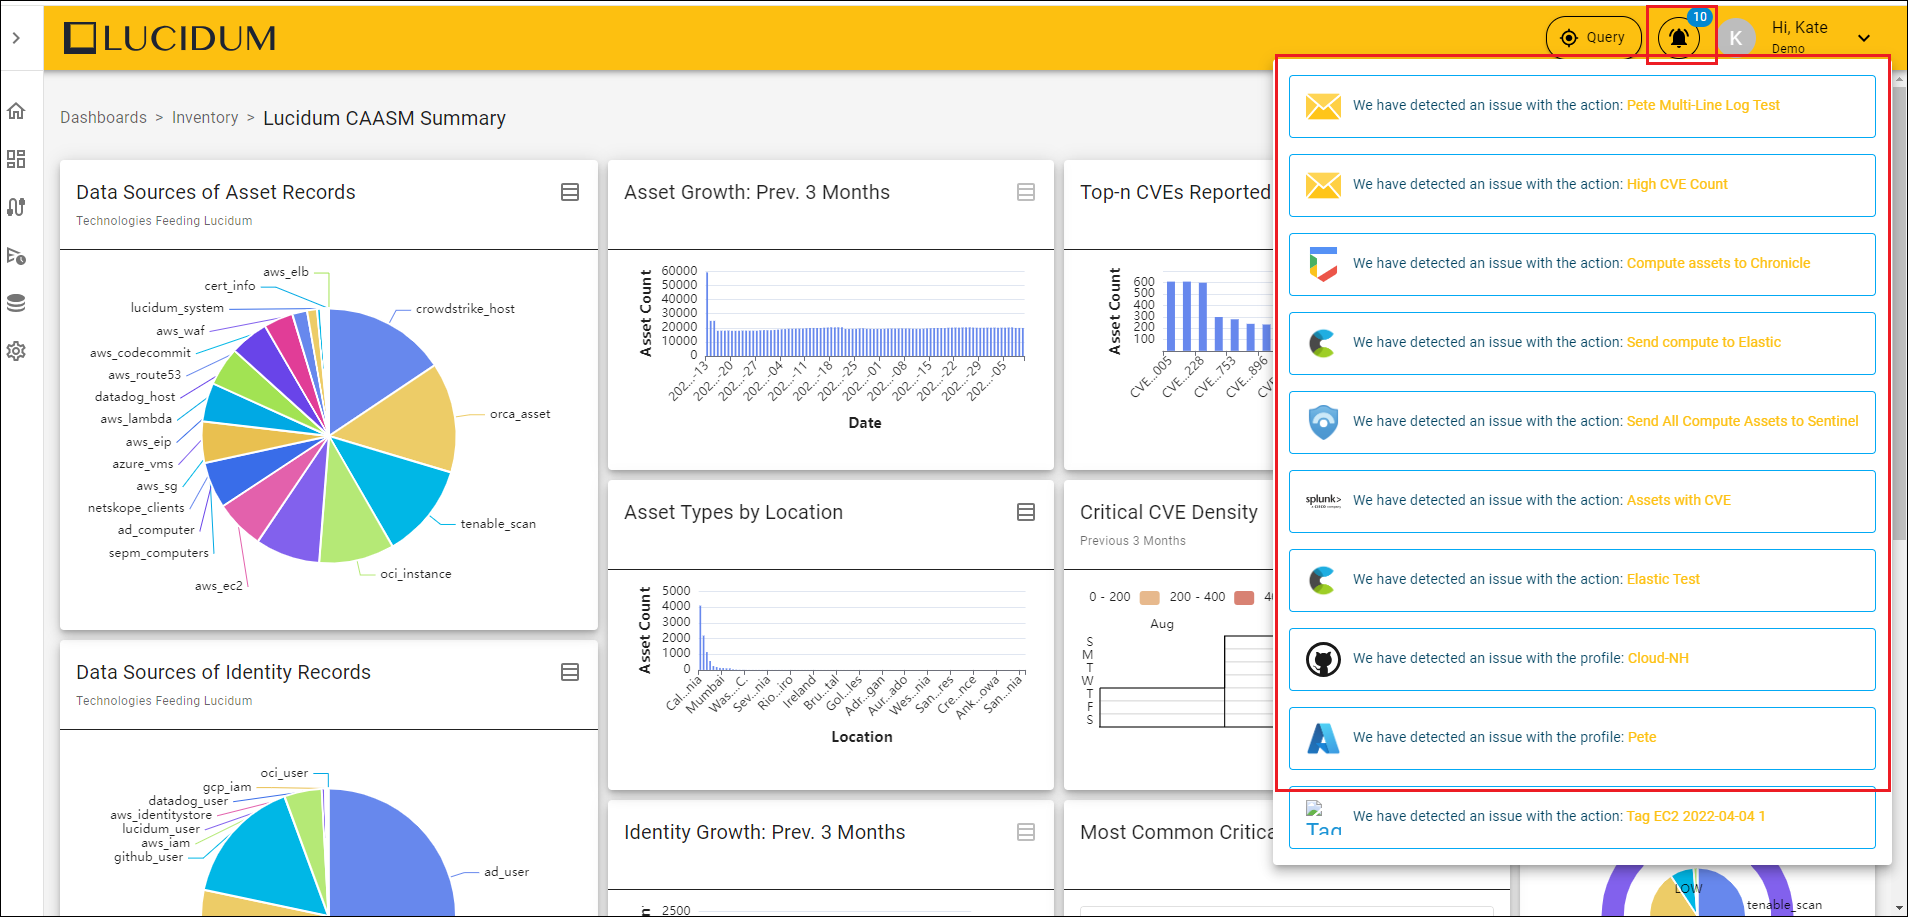The width and height of the screenshot is (1908, 917).
Task: Click the Query button
Action: 1594,38
